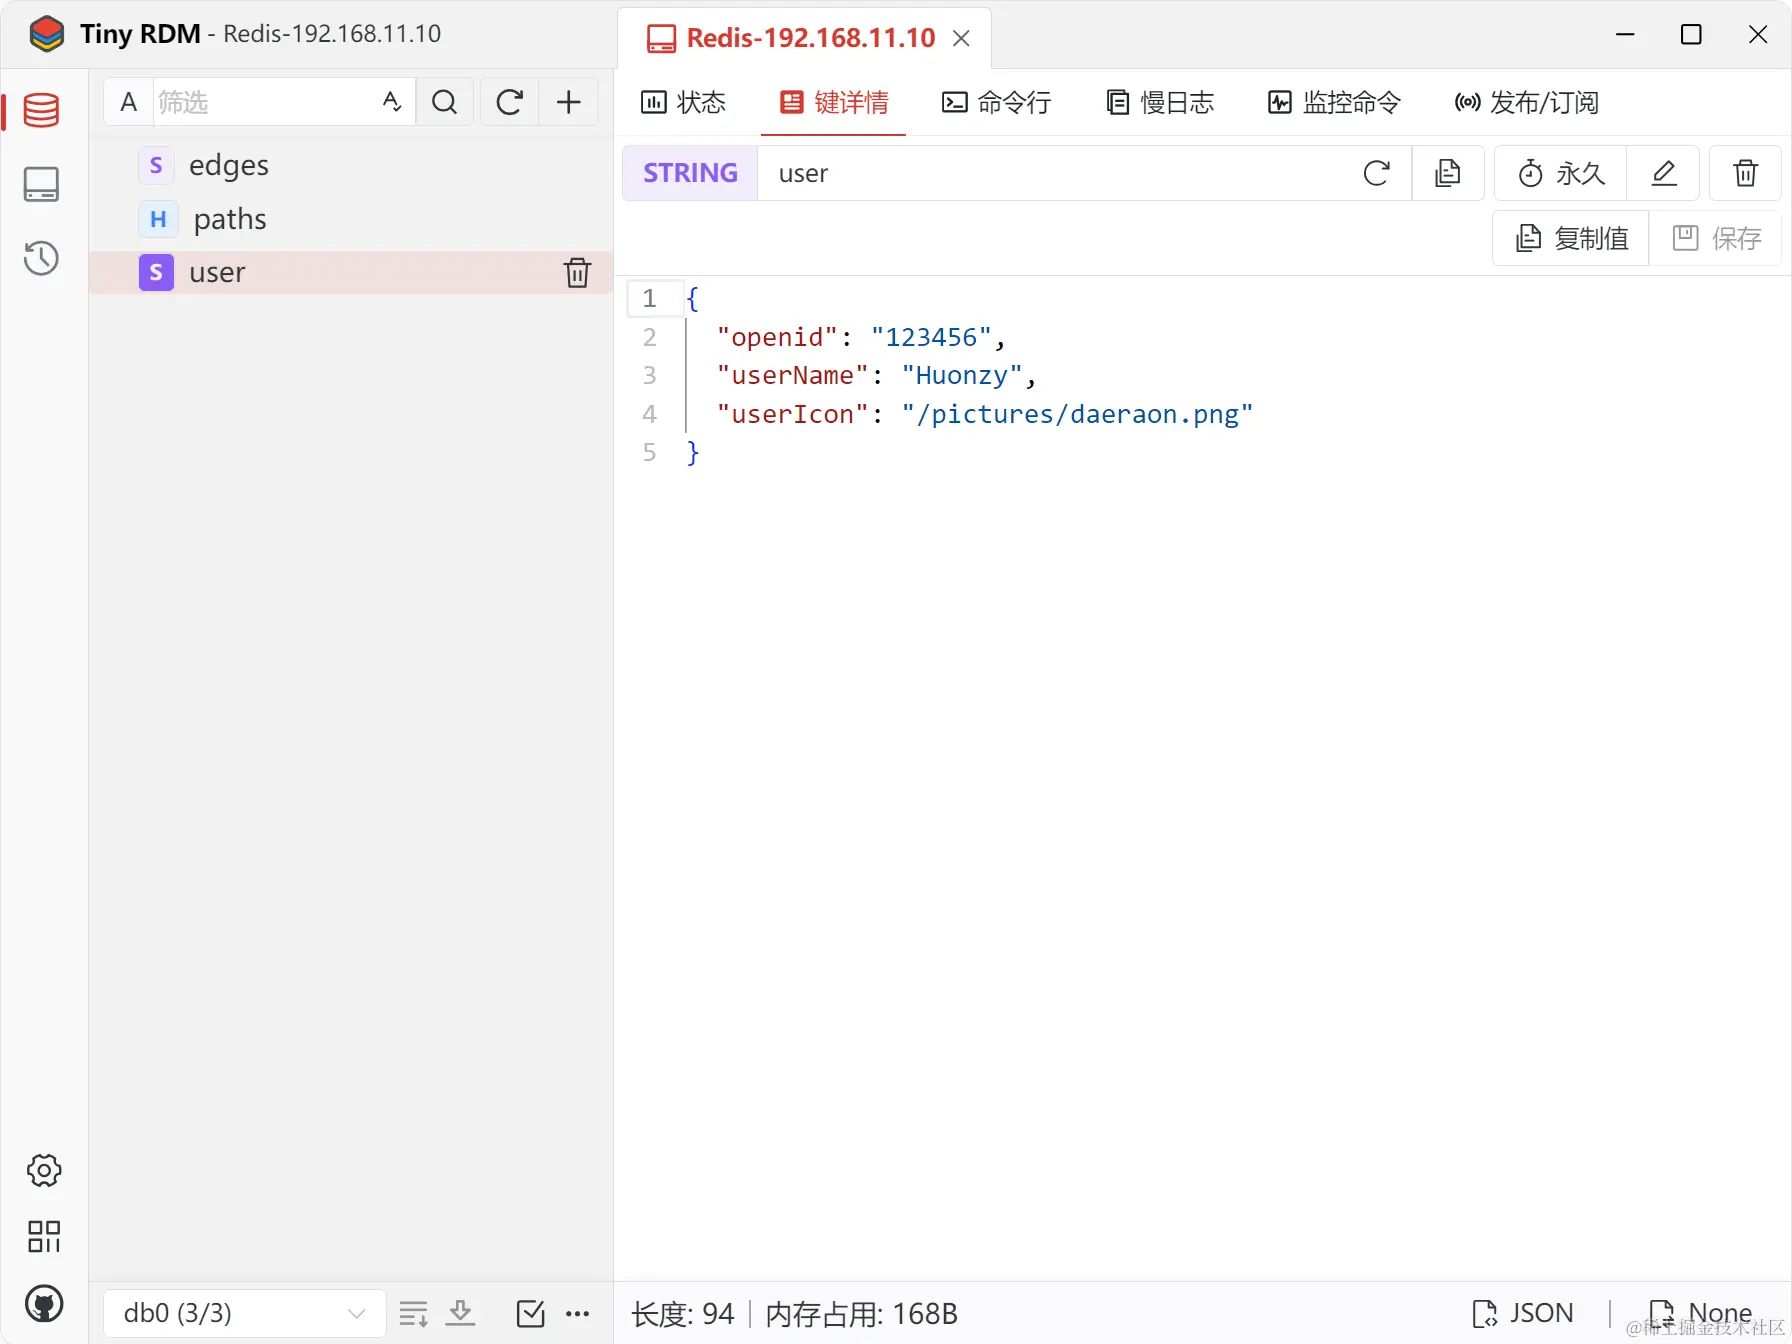Click the key name field showing user
The width and height of the screenshot is (1792, 1344).
1050,173
